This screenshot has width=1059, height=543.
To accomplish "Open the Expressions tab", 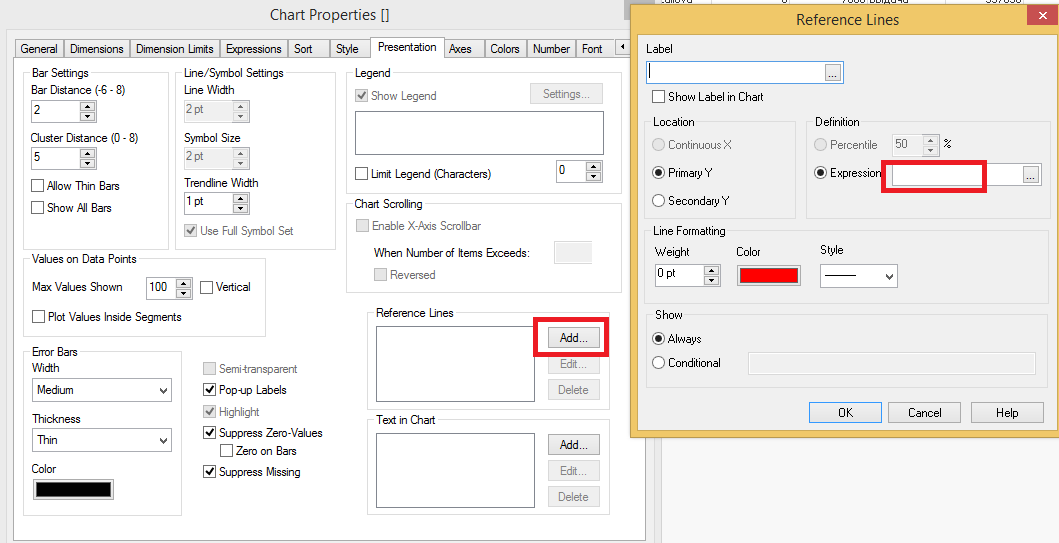I will [x=253, y=49].
